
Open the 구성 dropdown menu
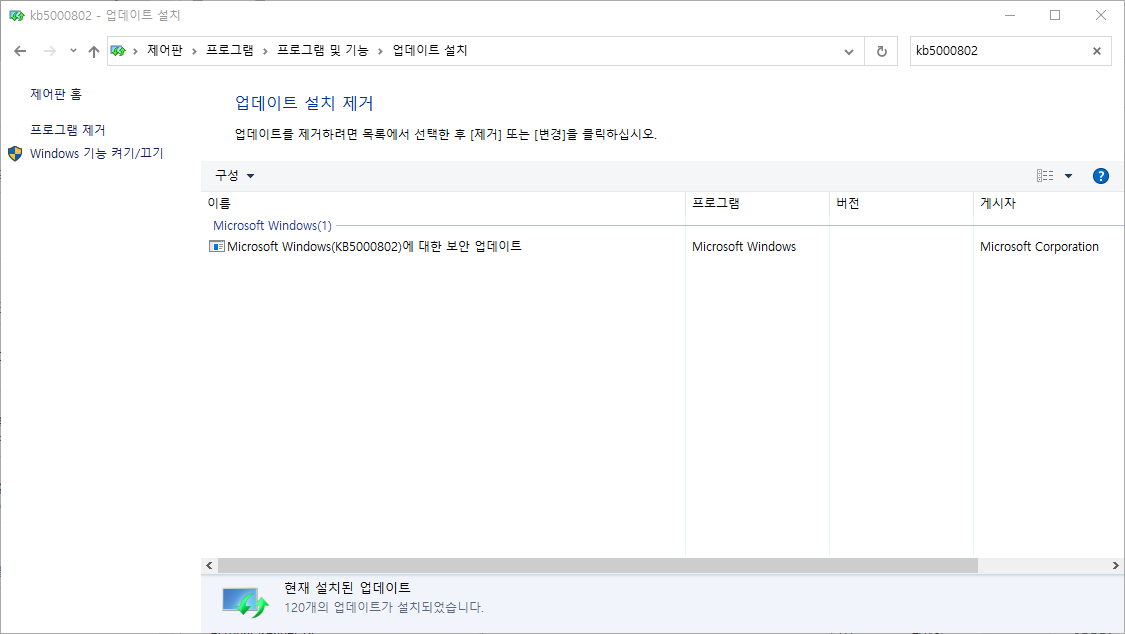pyautogui.click(x=235, y=176)
